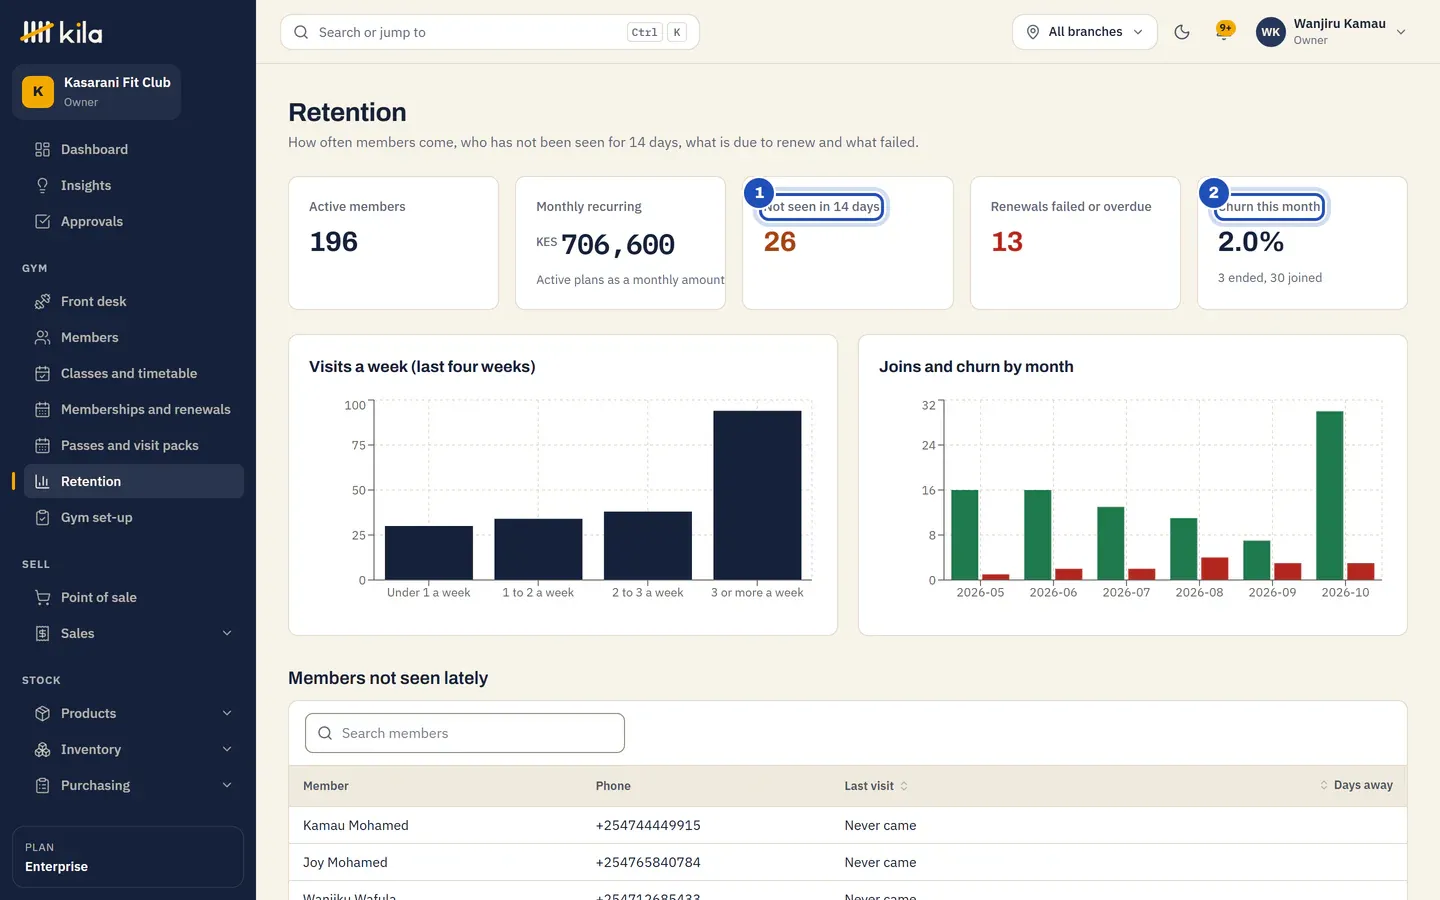
Task: Click the Search or jump to field
Action: click(x=490, y=32)
